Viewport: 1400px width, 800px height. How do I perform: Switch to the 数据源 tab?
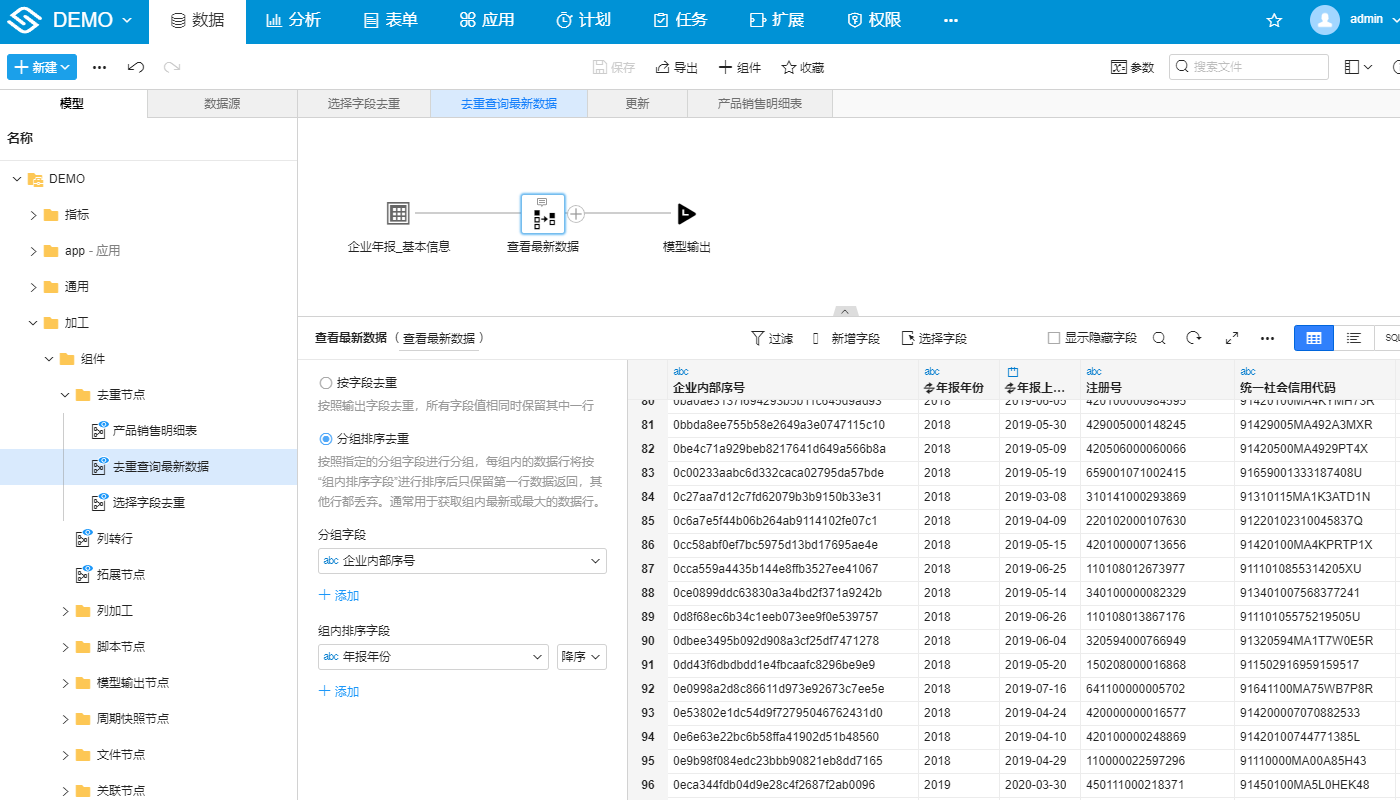222,104
